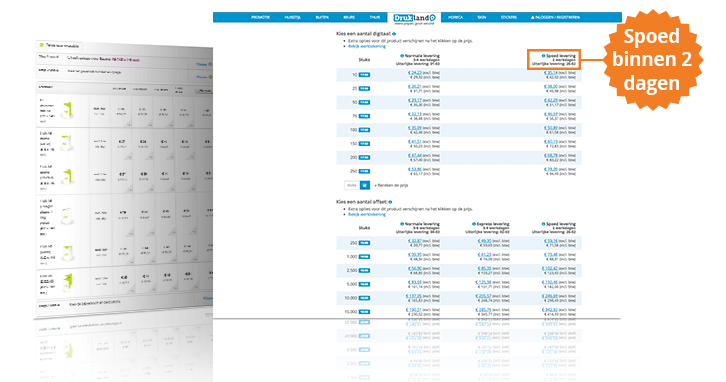Click the user icon before Inloggen / Registreren
Image resolution: width=726 pixels, height=382 pixels.
tap(532, 17)
